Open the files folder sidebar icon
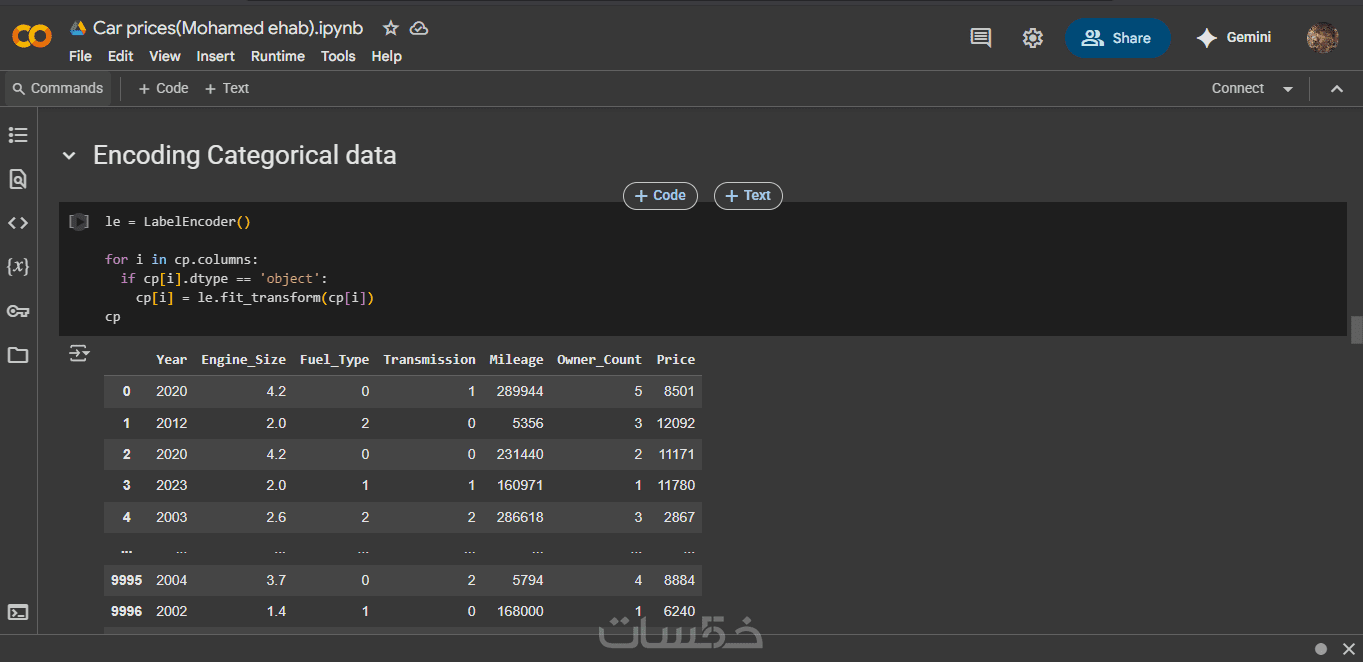1363x662 pixels. 18,355
